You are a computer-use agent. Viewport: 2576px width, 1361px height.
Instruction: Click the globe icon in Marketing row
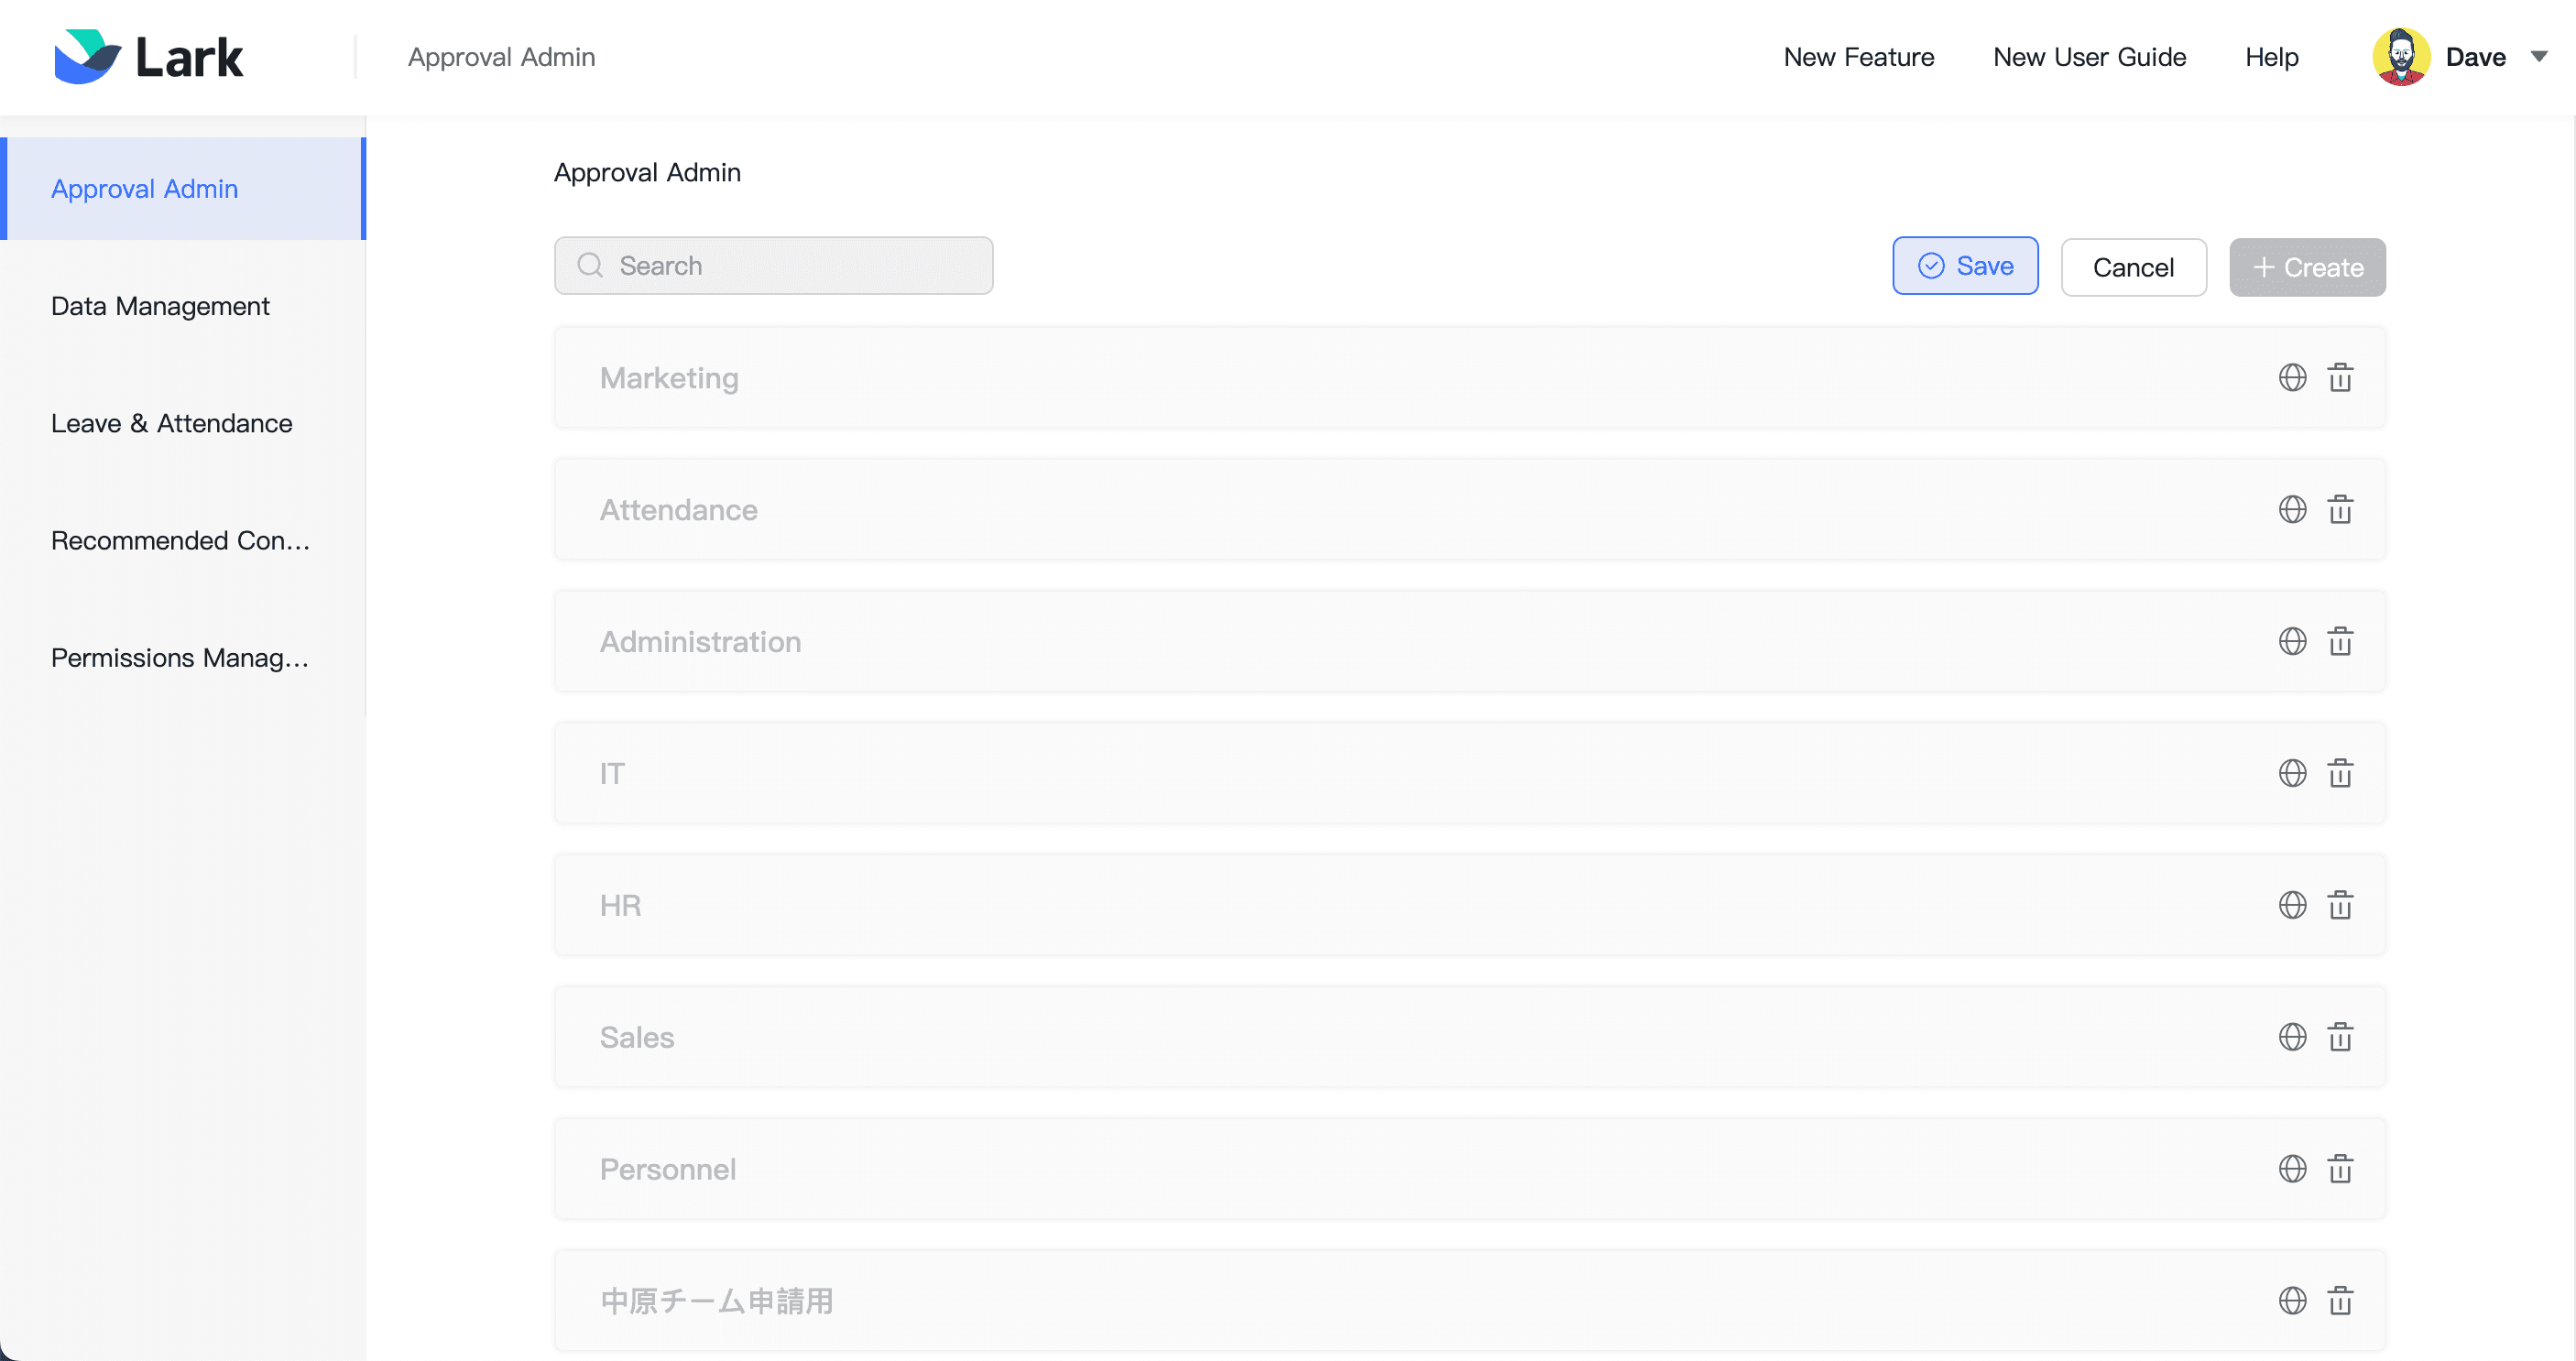2292,378
